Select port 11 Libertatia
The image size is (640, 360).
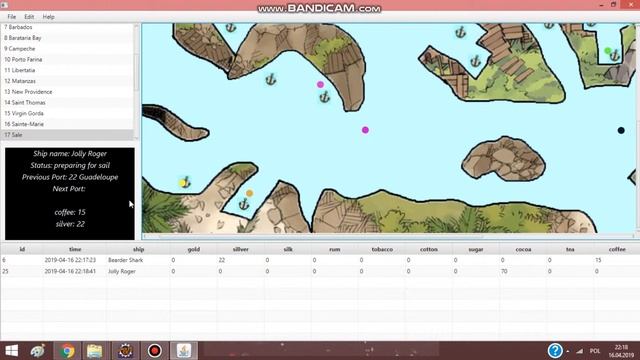[x=67, y=70]
